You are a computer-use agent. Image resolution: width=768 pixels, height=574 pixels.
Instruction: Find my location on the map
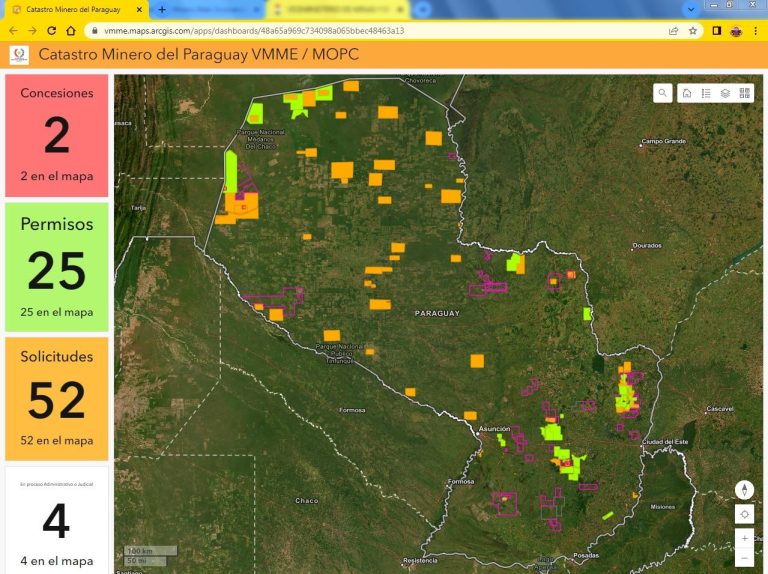tap(744, 514)
